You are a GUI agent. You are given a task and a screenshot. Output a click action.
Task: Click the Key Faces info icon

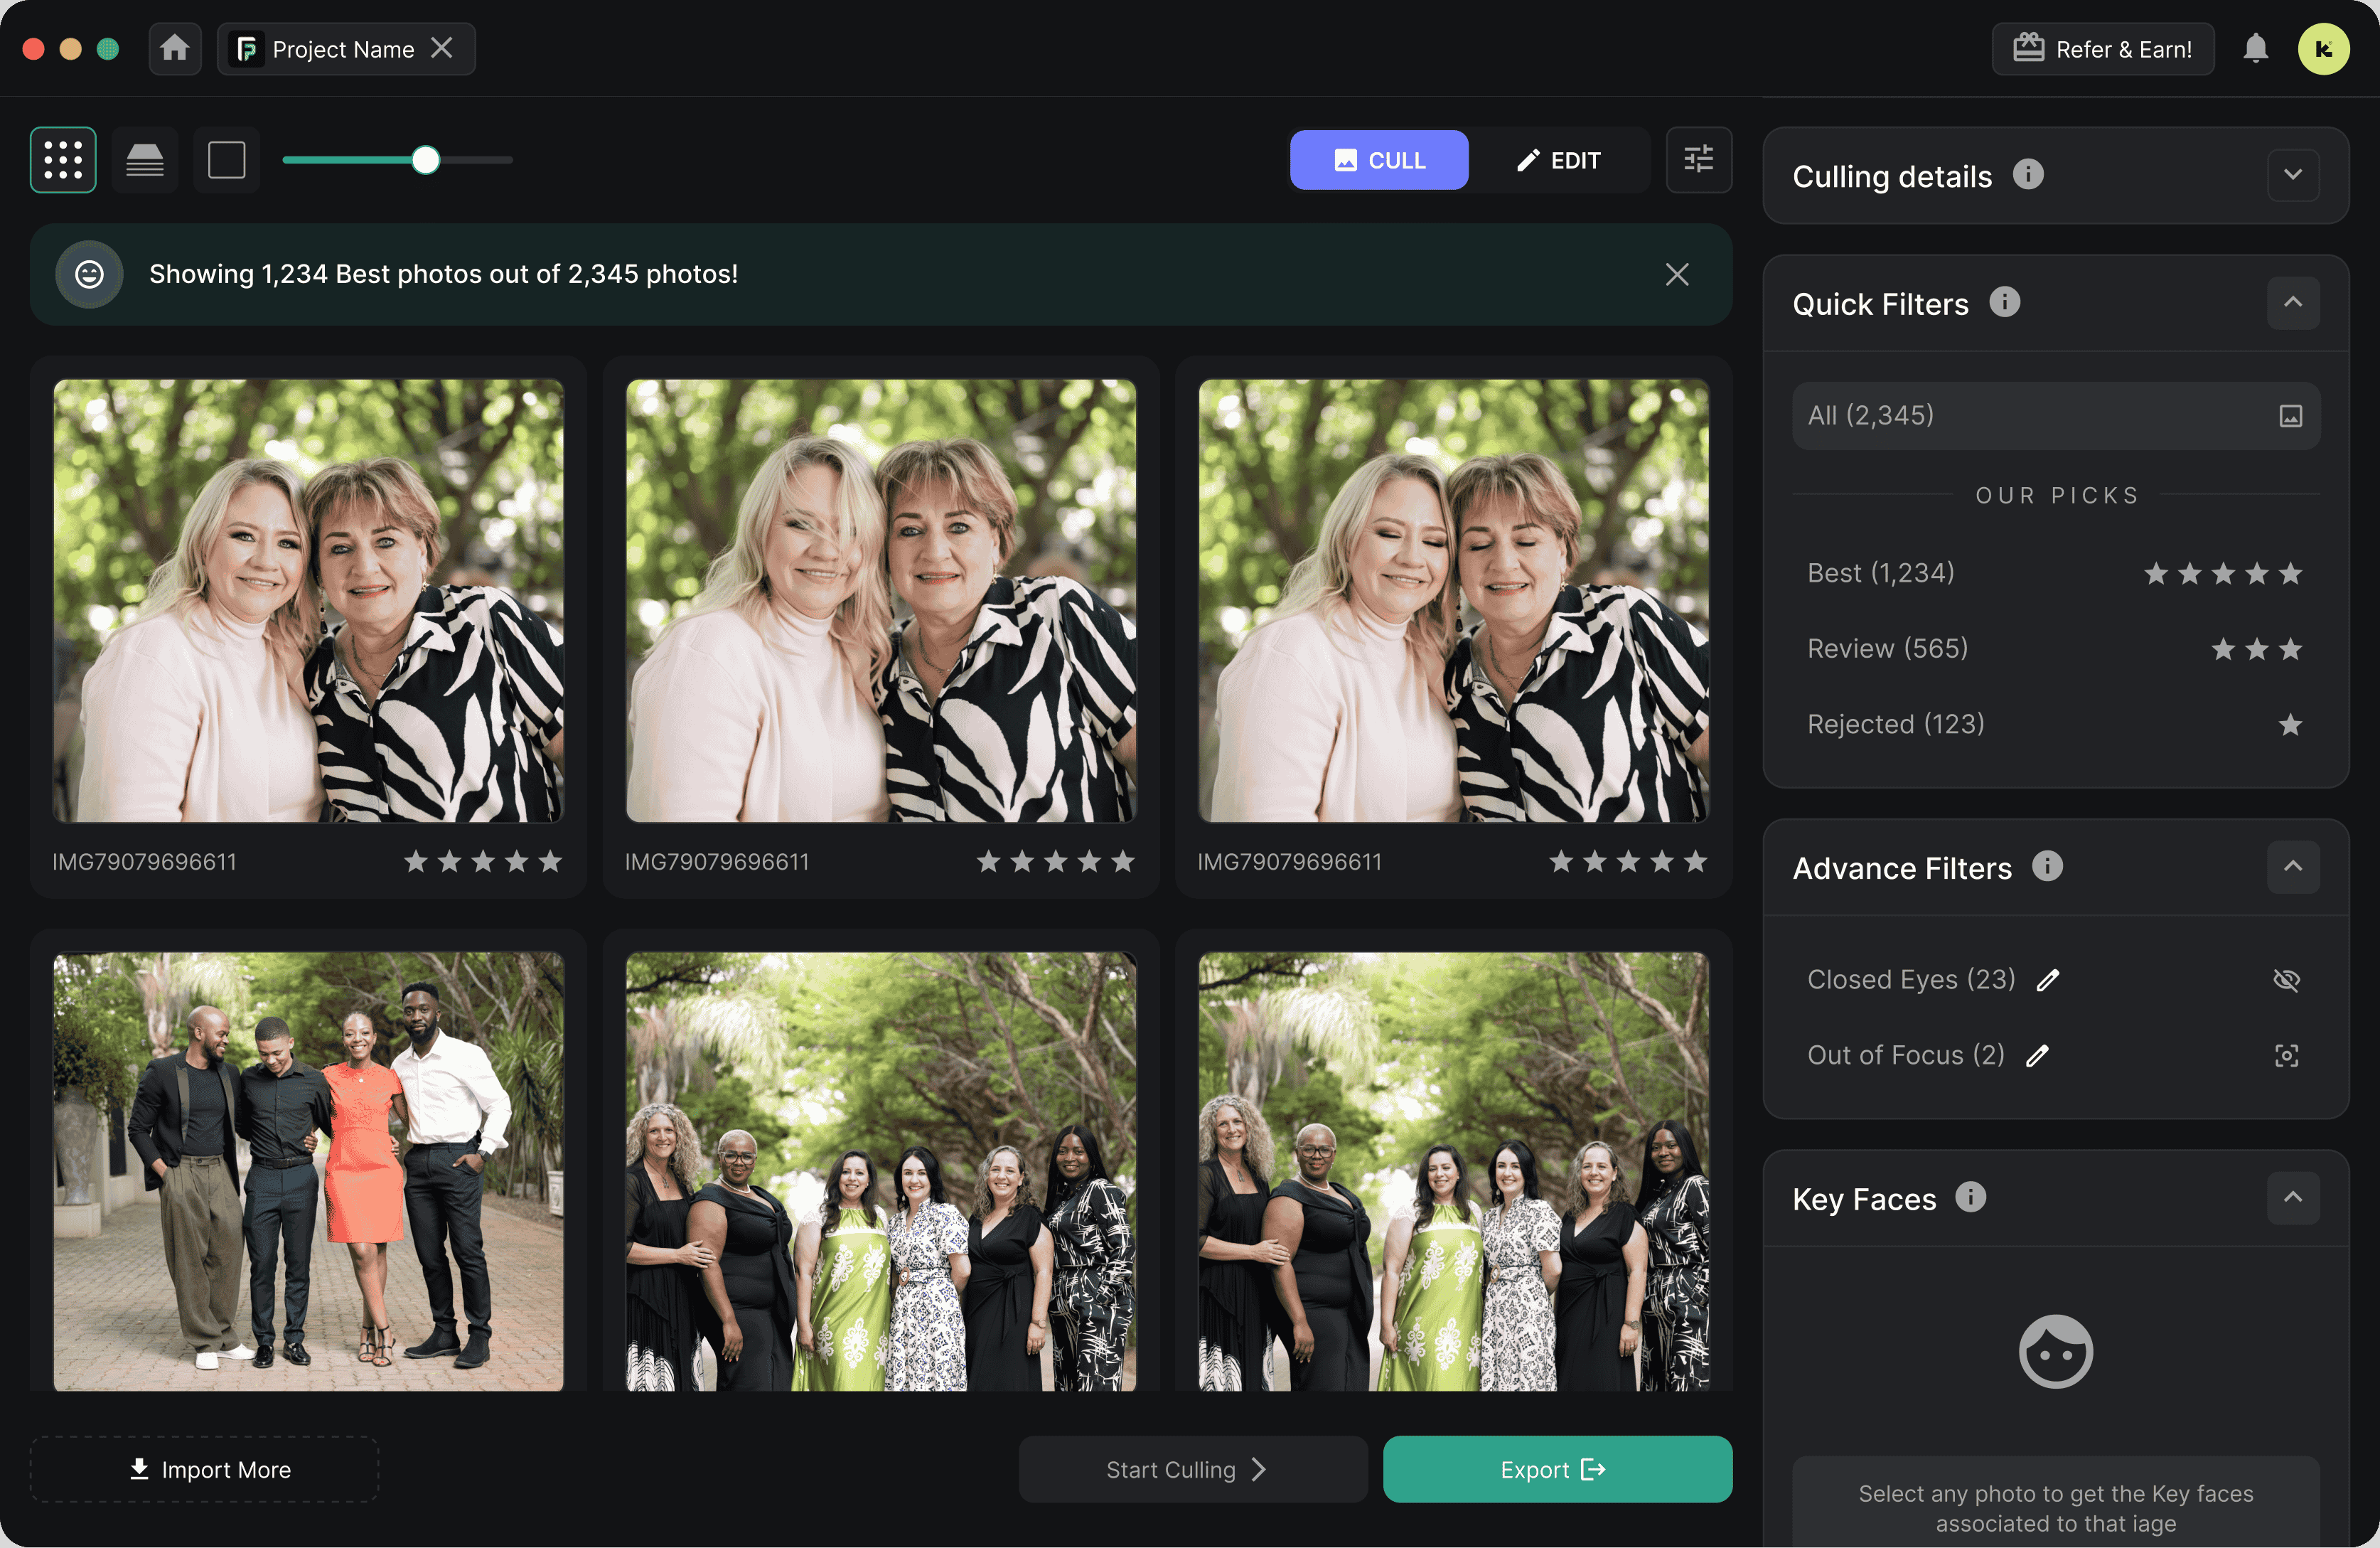(1972, 1198)
